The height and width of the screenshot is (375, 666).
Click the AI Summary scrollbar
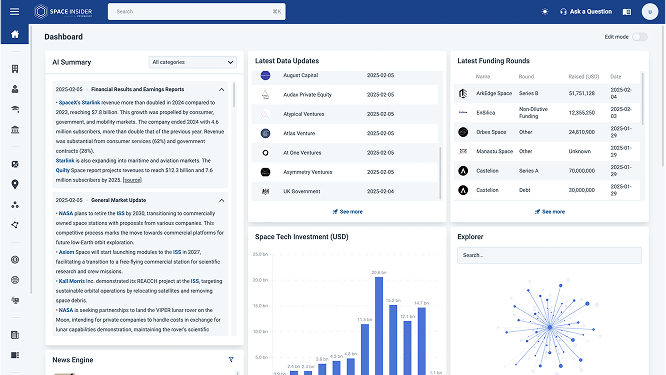[234, 95]
